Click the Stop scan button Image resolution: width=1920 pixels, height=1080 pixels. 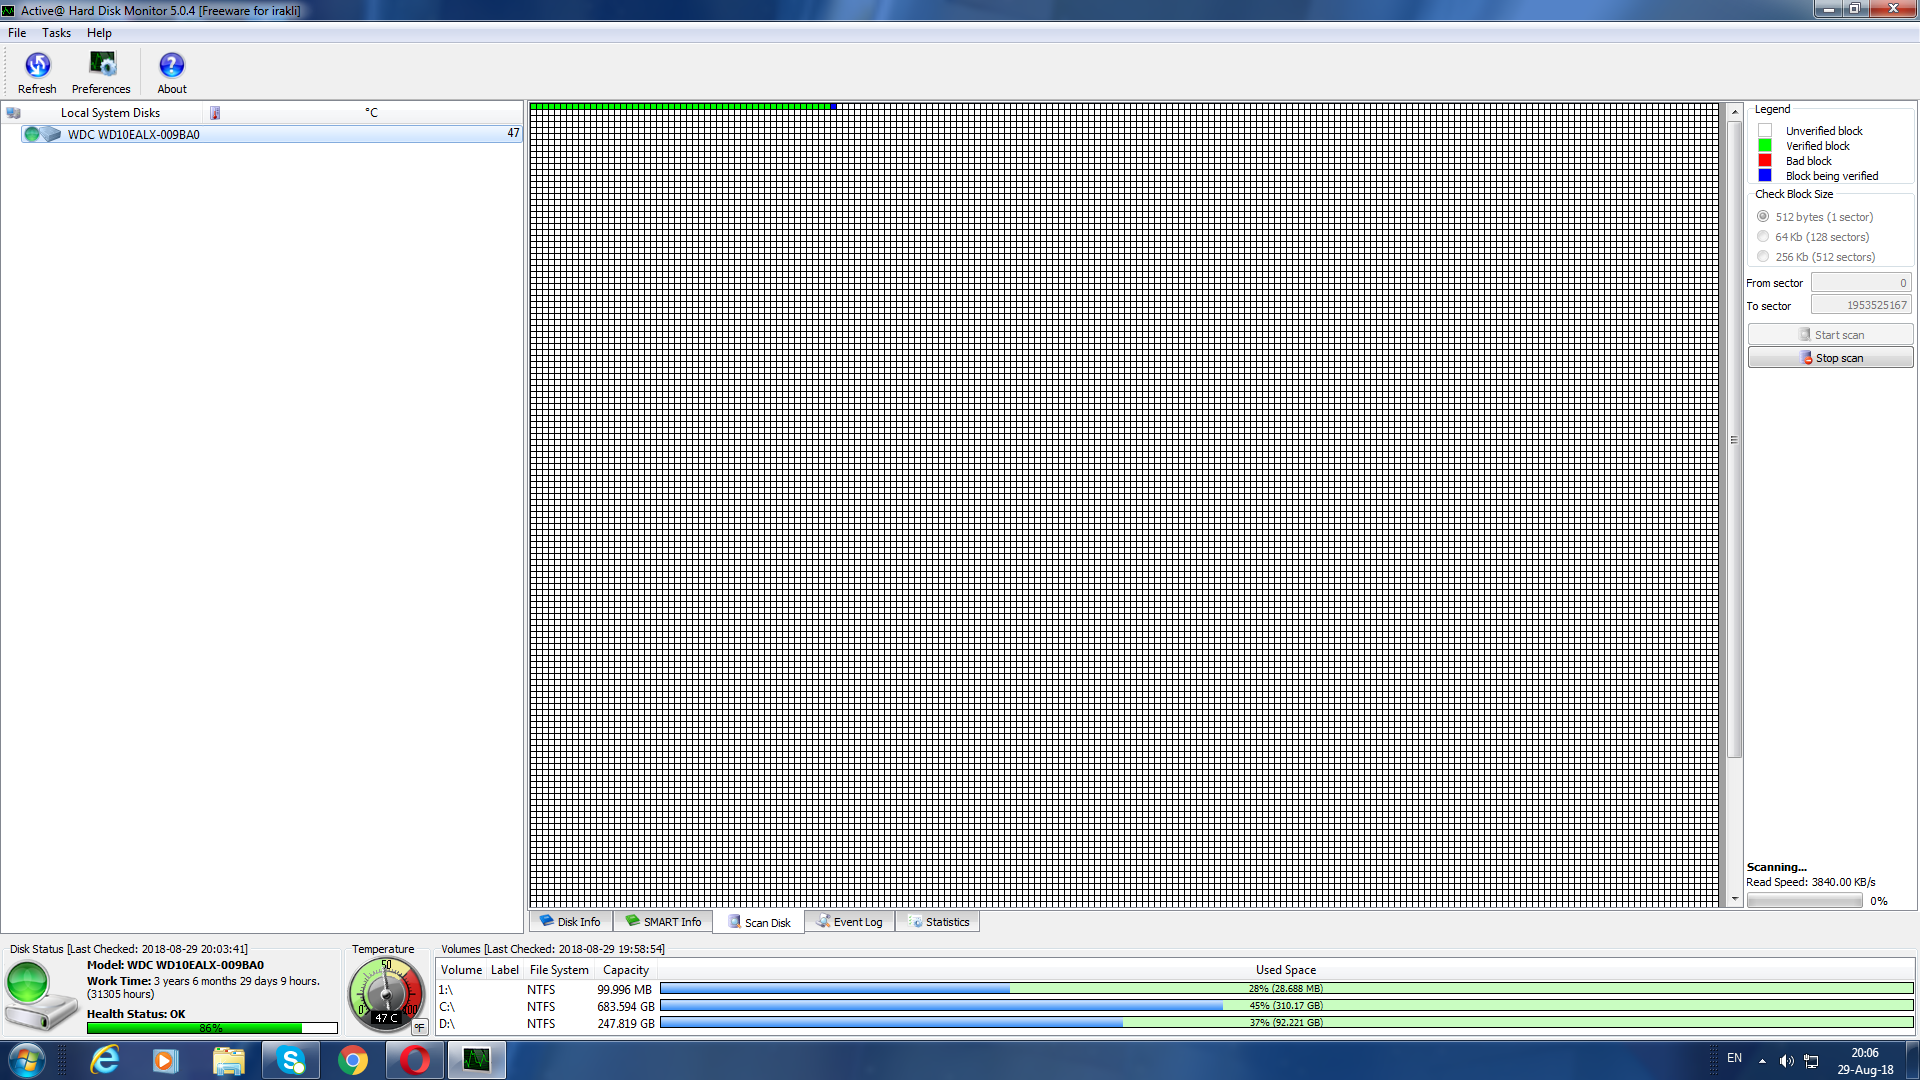[1830, 358]
